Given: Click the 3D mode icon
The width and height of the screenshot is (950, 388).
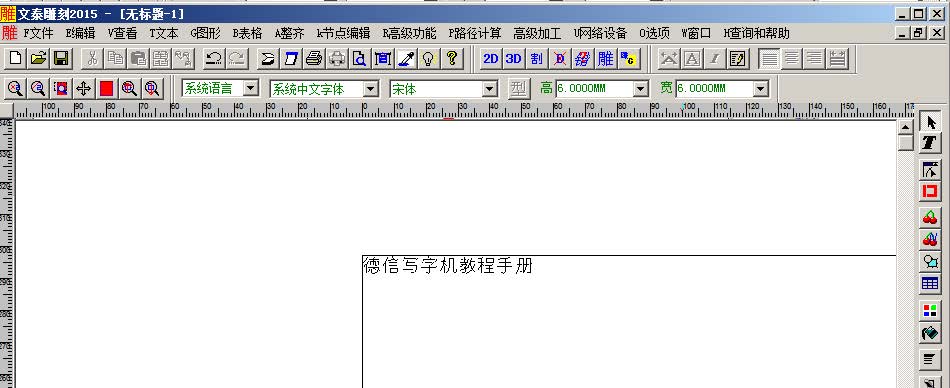Looking at the screenshot, I should click(513, 58).
